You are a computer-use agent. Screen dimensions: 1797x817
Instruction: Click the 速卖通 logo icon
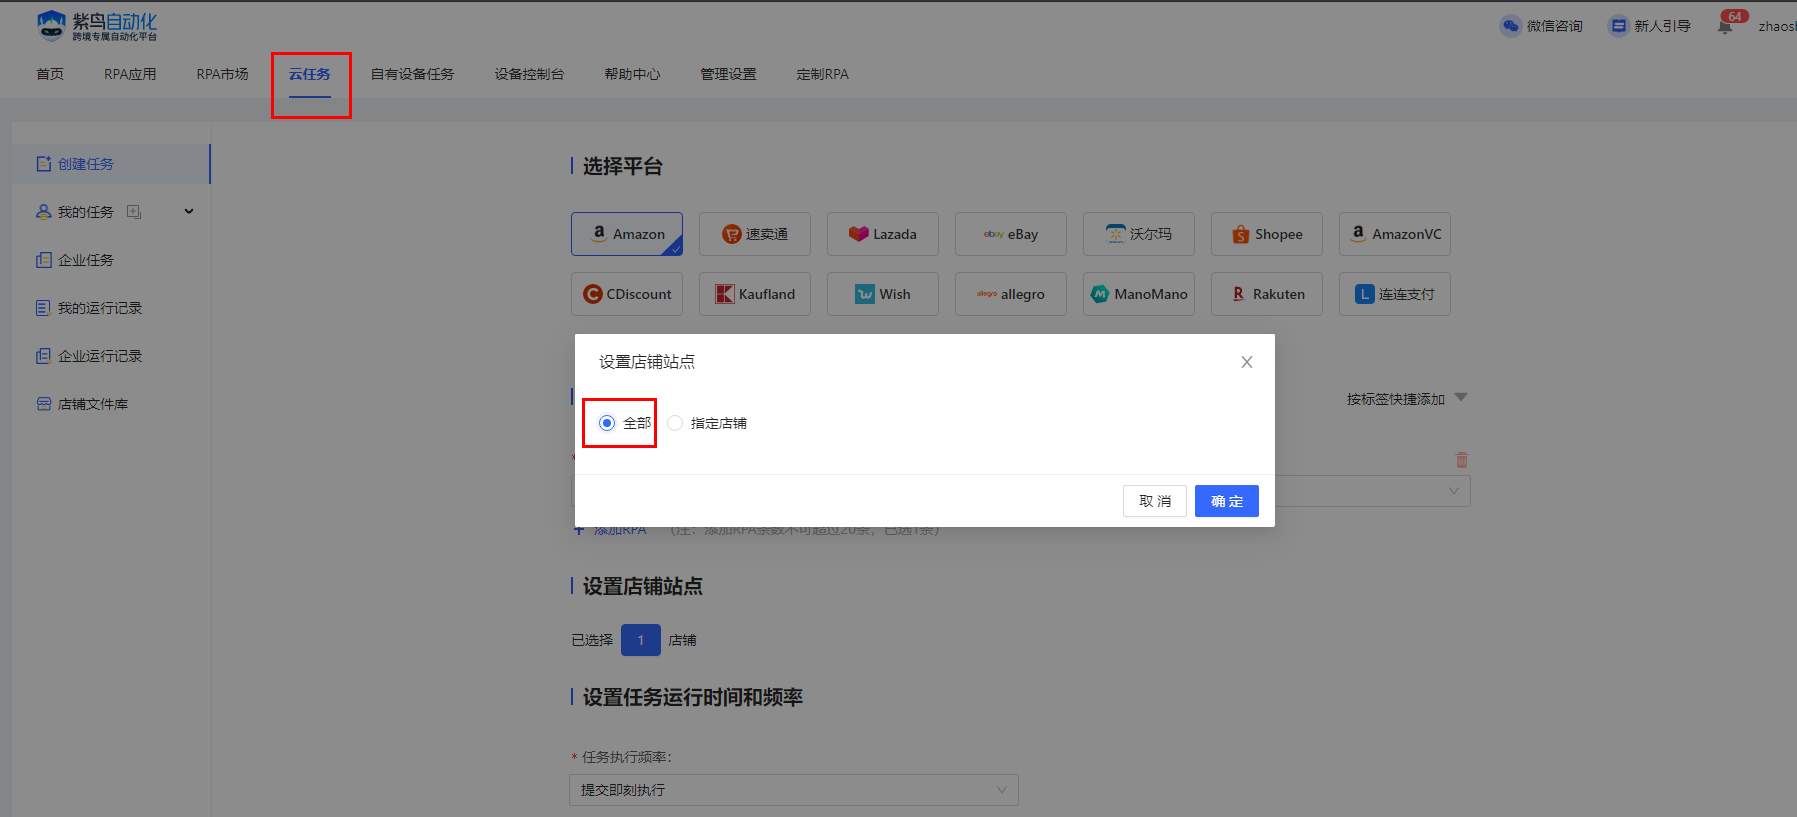click(732, 234)
